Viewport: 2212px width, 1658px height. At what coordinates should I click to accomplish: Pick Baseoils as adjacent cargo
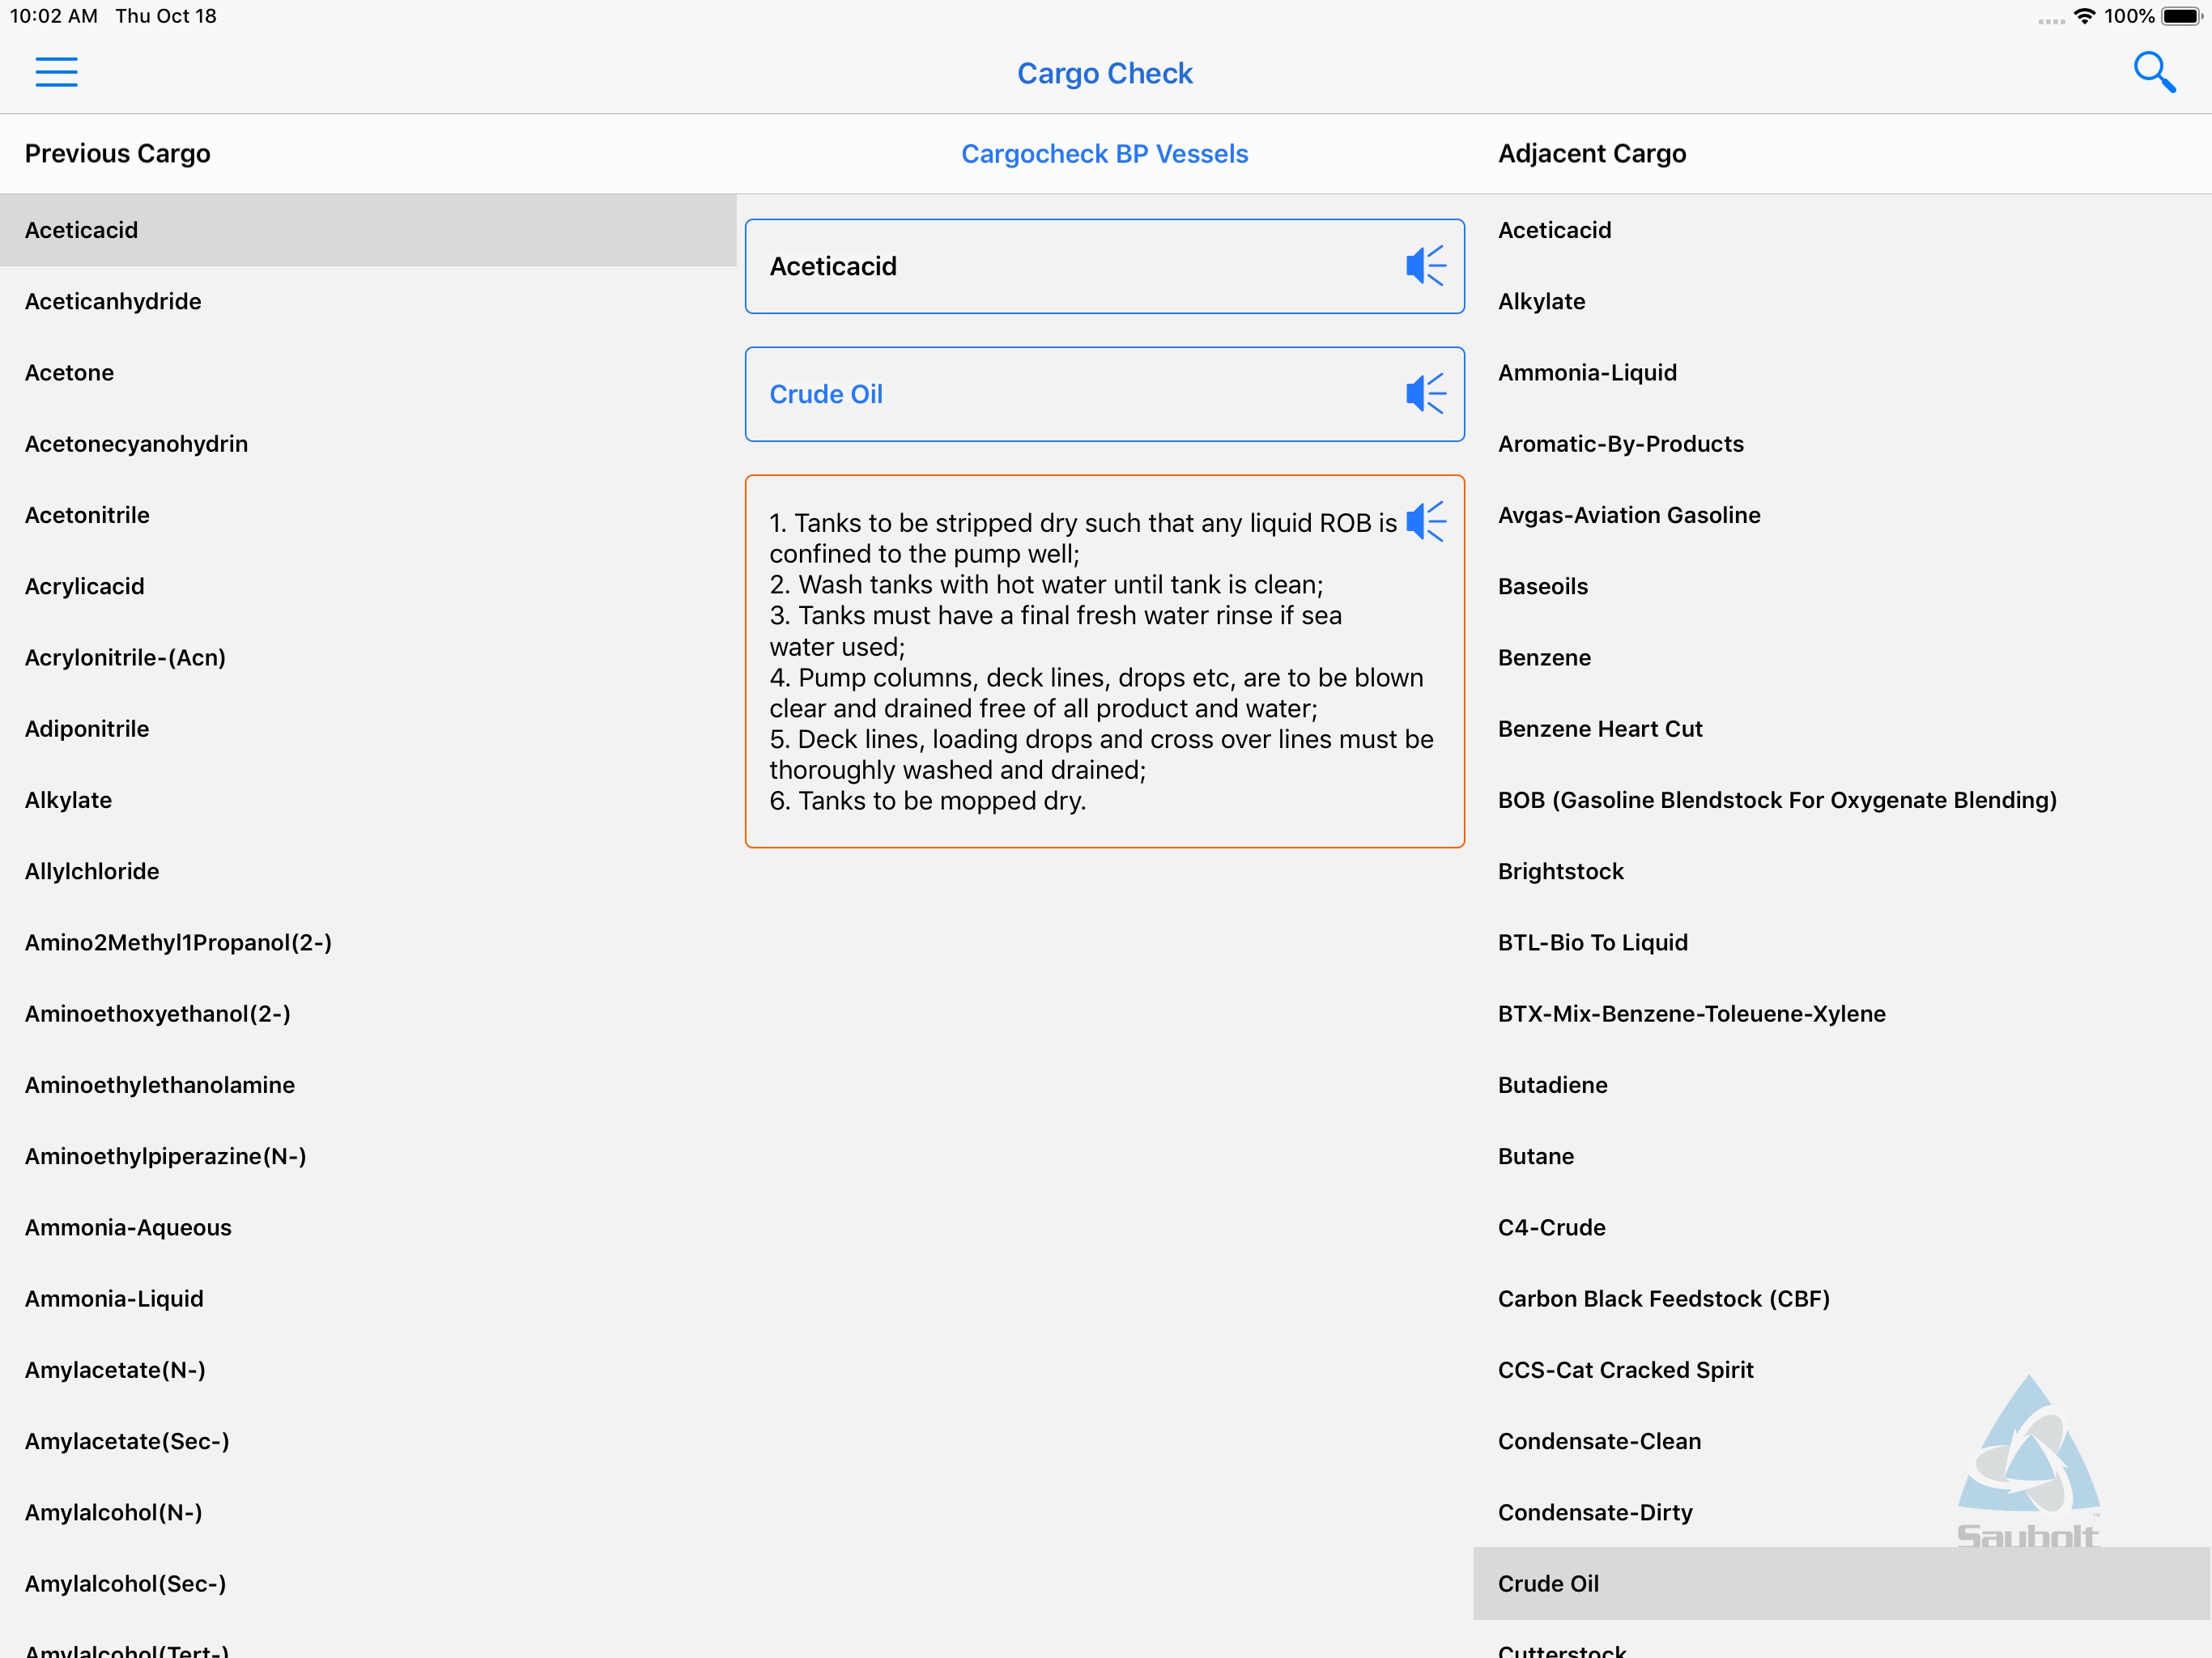(x=1842, y=586)
